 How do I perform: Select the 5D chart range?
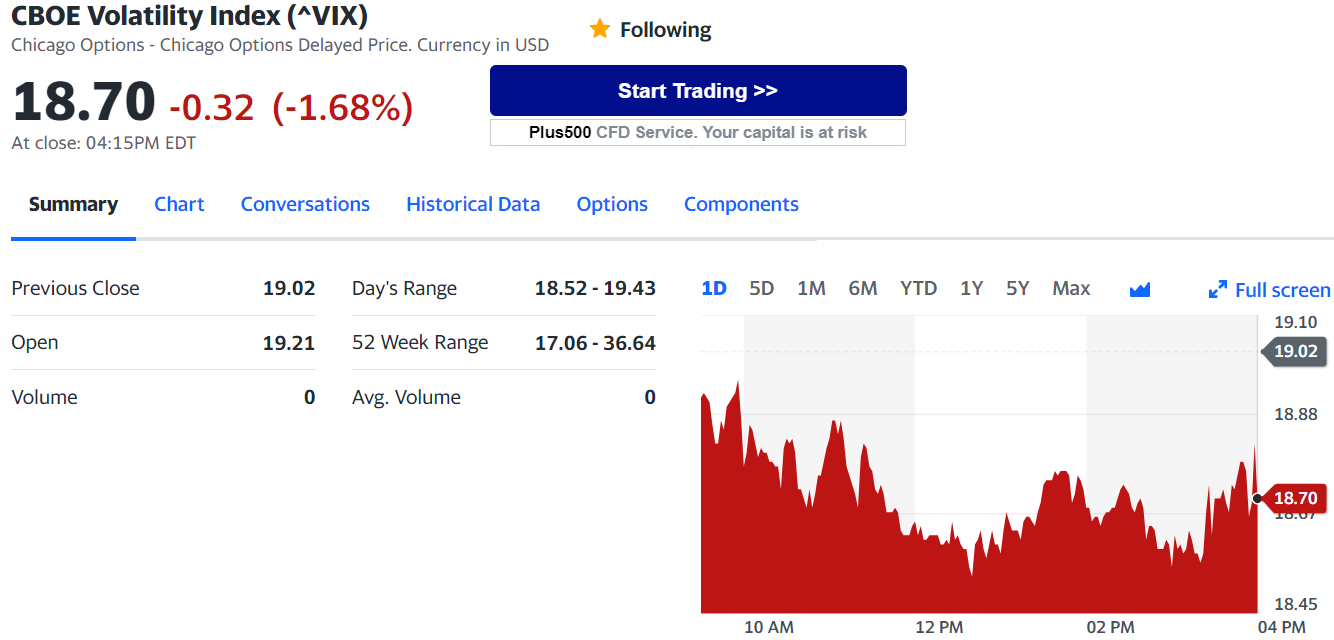click(762, 288)
